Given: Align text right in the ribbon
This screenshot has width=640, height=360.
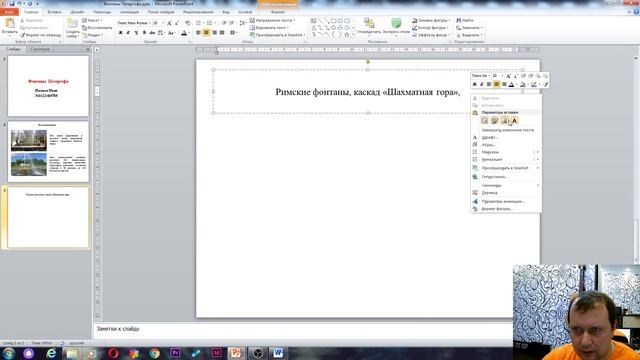Looking at the screenshot, I should 214,33.
